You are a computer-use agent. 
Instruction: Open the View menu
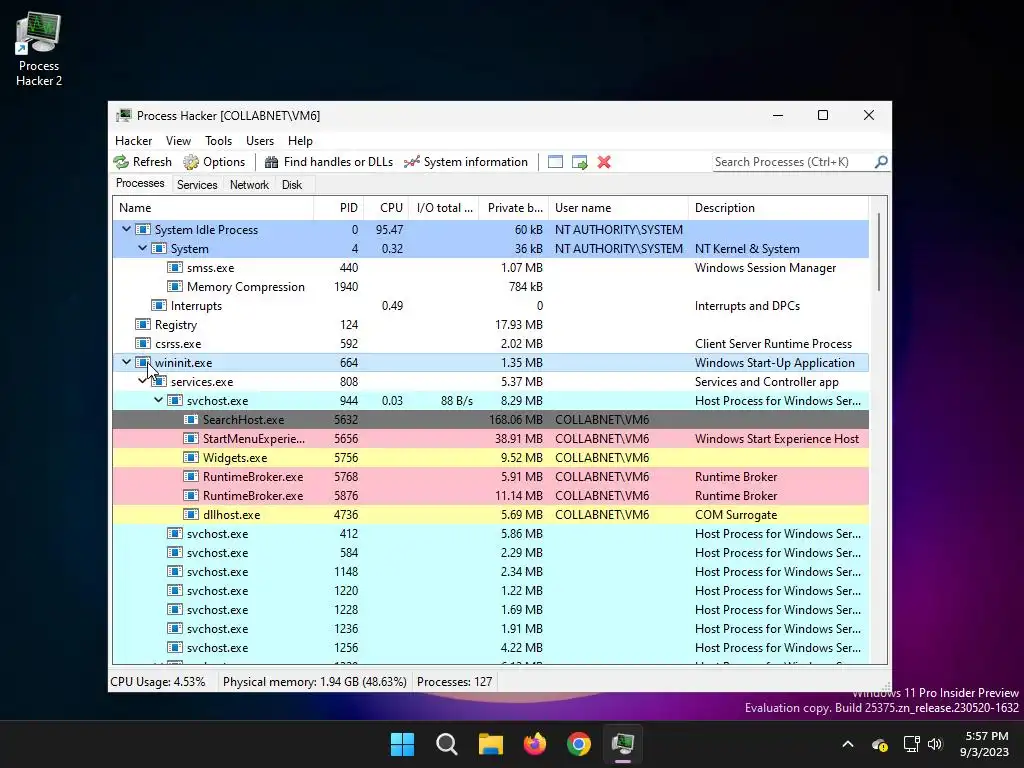point(178,141)
